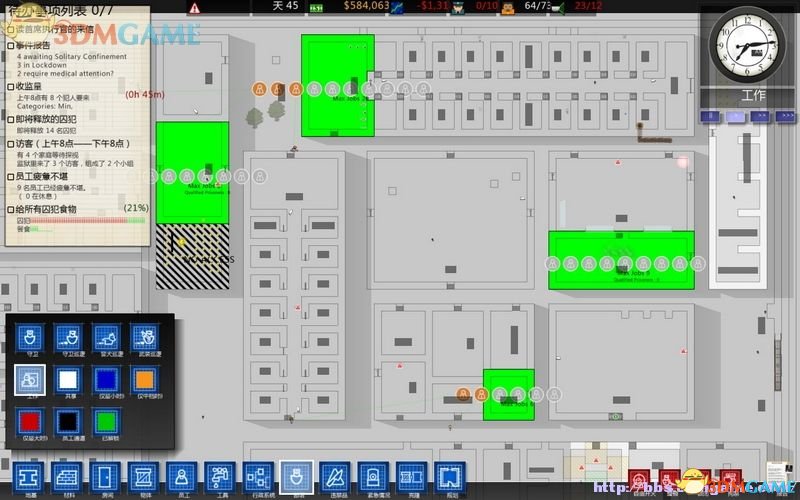This screenshot has width=800, height=500.
Task: Open the Contraband (违禁品) view
Action: pos(335,478)
